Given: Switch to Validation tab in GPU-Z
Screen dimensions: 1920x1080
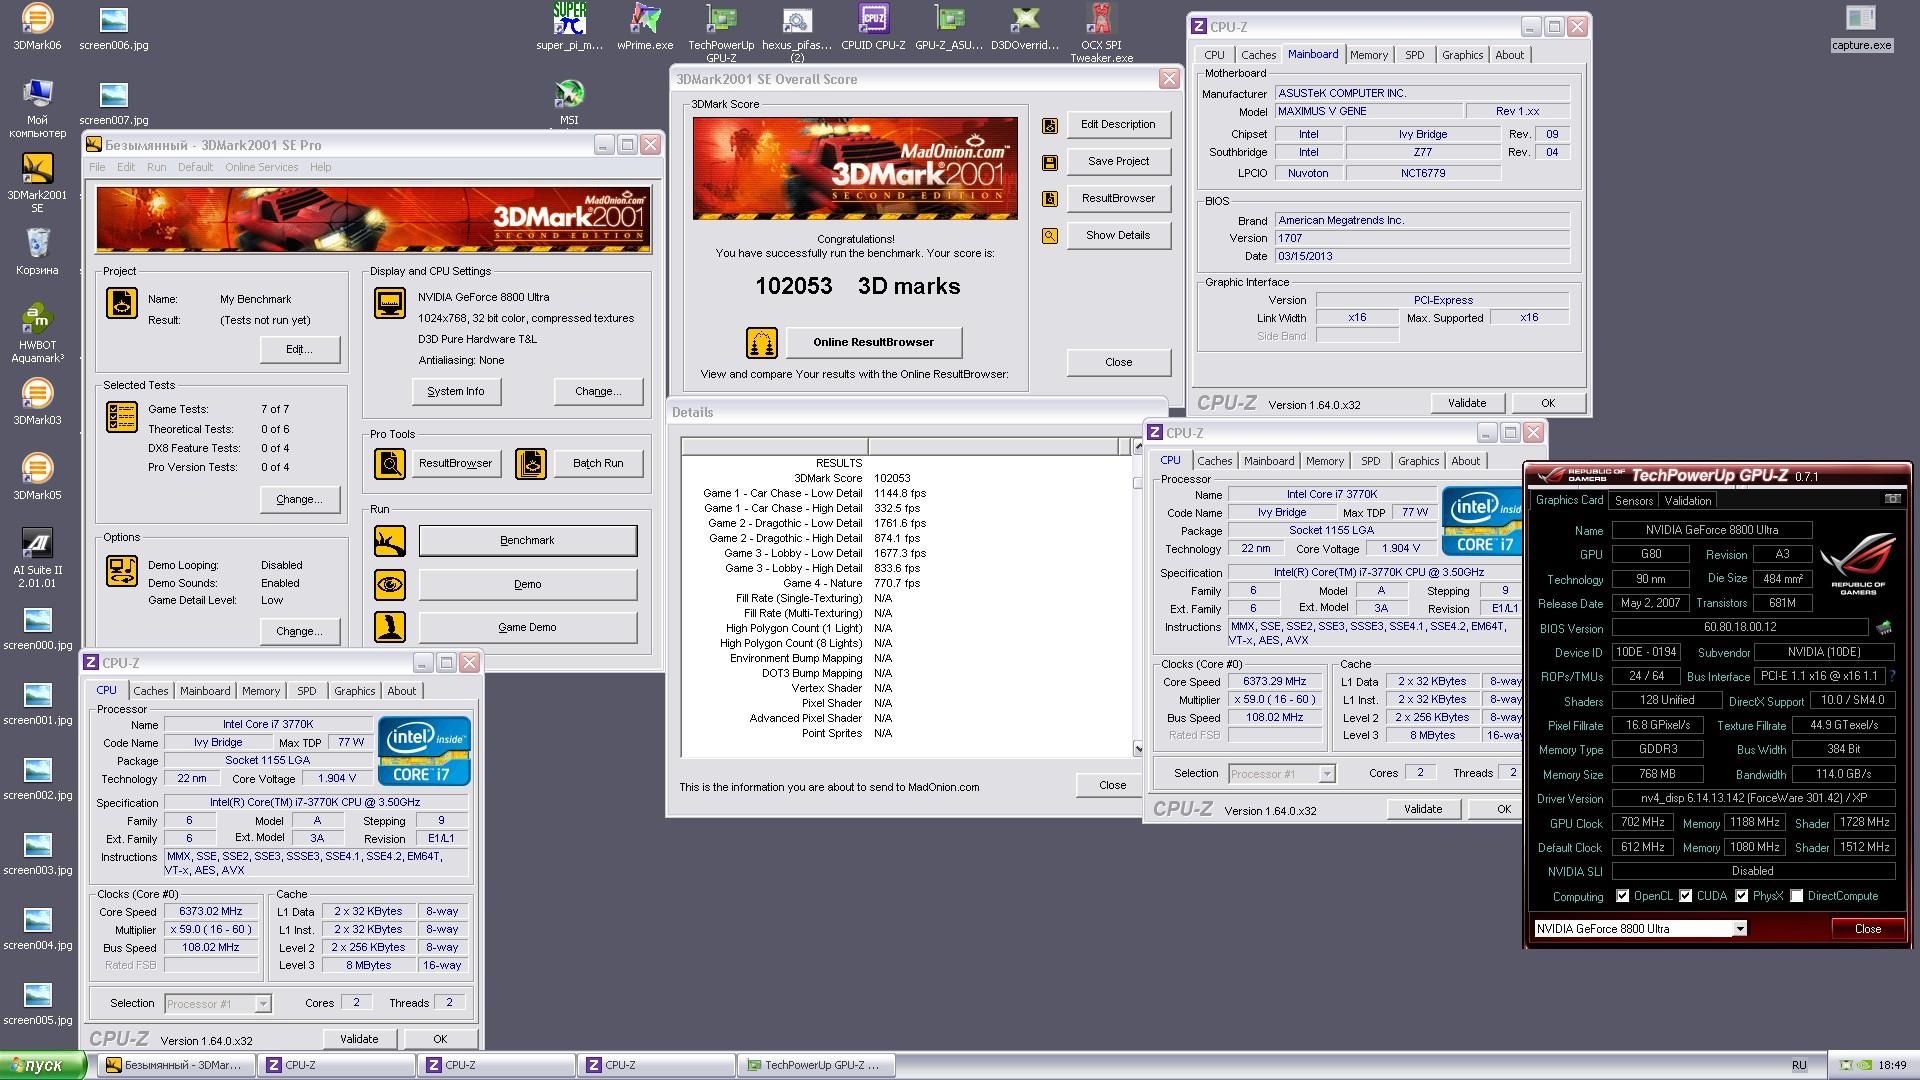Looking at the screenshot, I should pyautogui.click(x=1688, y=501).
